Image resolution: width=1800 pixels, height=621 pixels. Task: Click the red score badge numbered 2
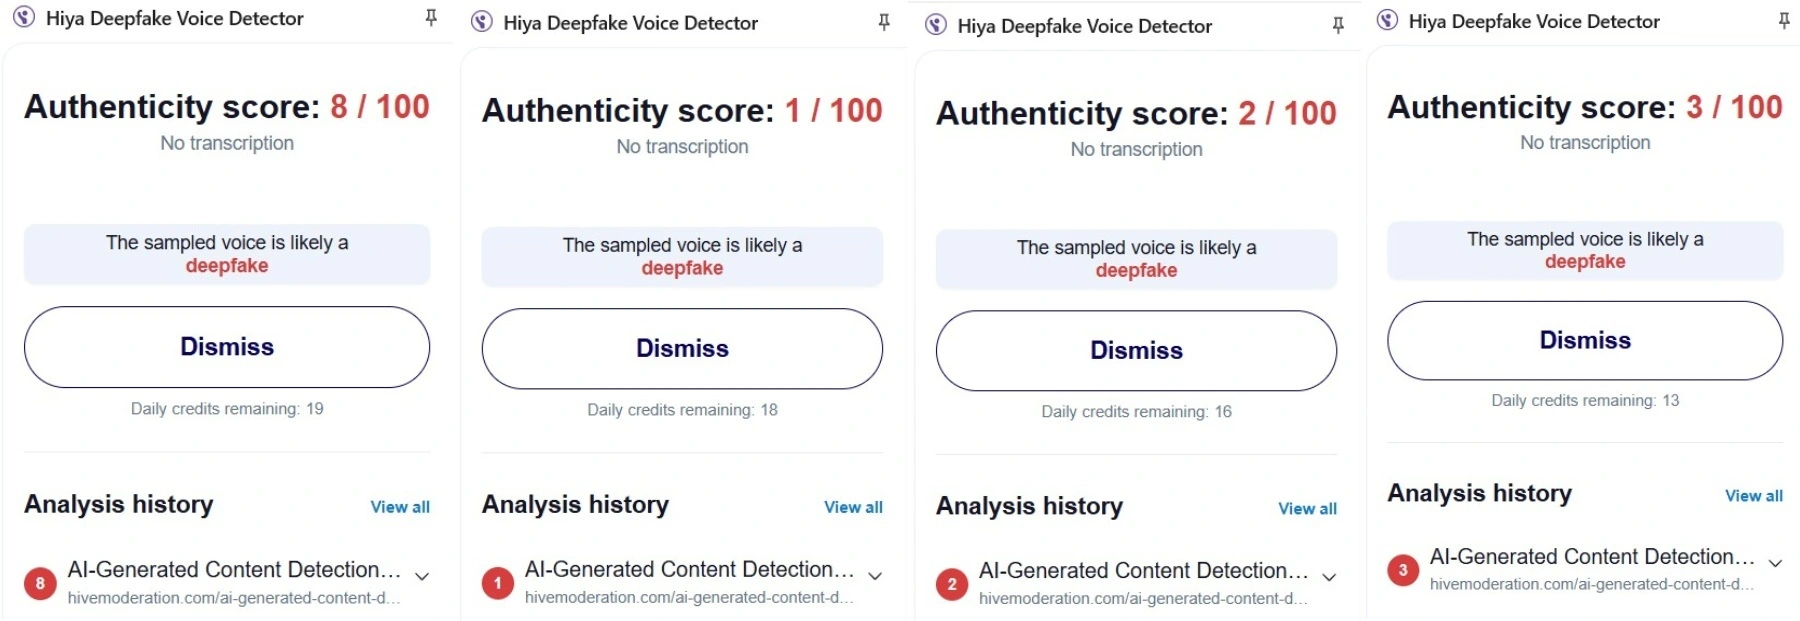952,584
